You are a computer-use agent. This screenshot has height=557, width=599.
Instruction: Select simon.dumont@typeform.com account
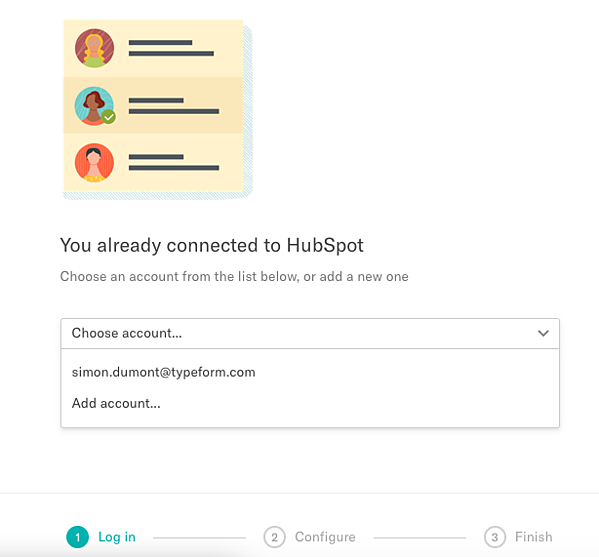(x=164, y=372)
